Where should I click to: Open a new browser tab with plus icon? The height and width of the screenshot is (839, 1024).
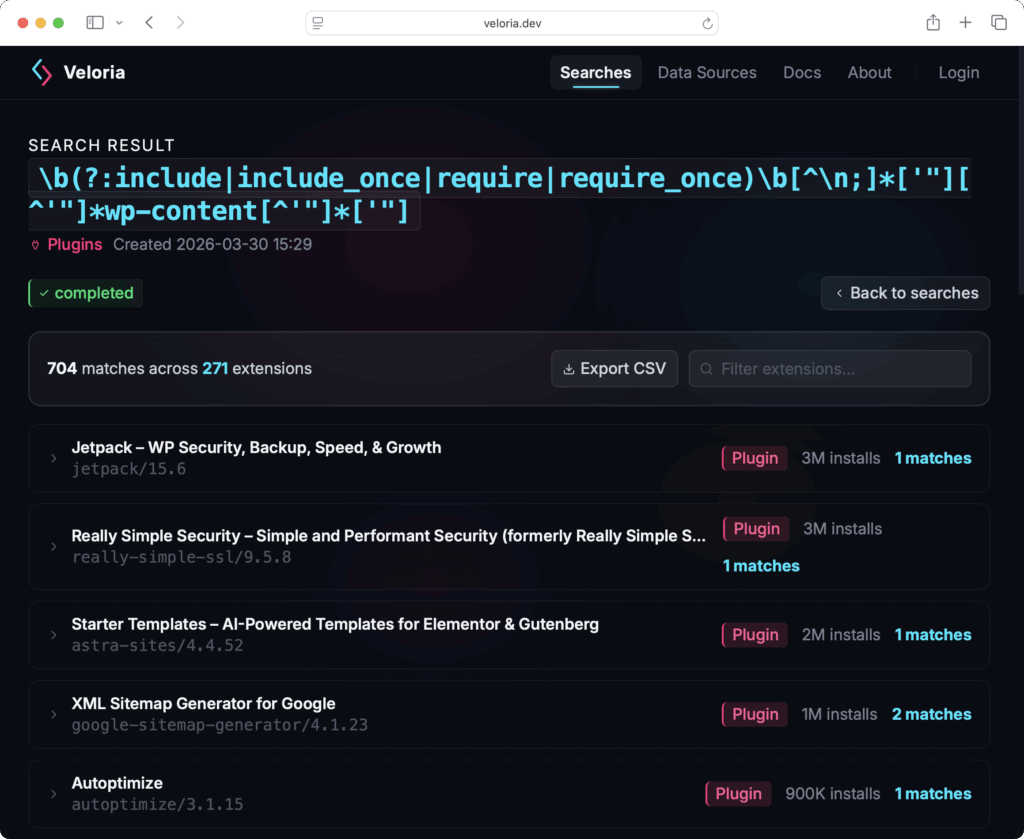point(965,22)
